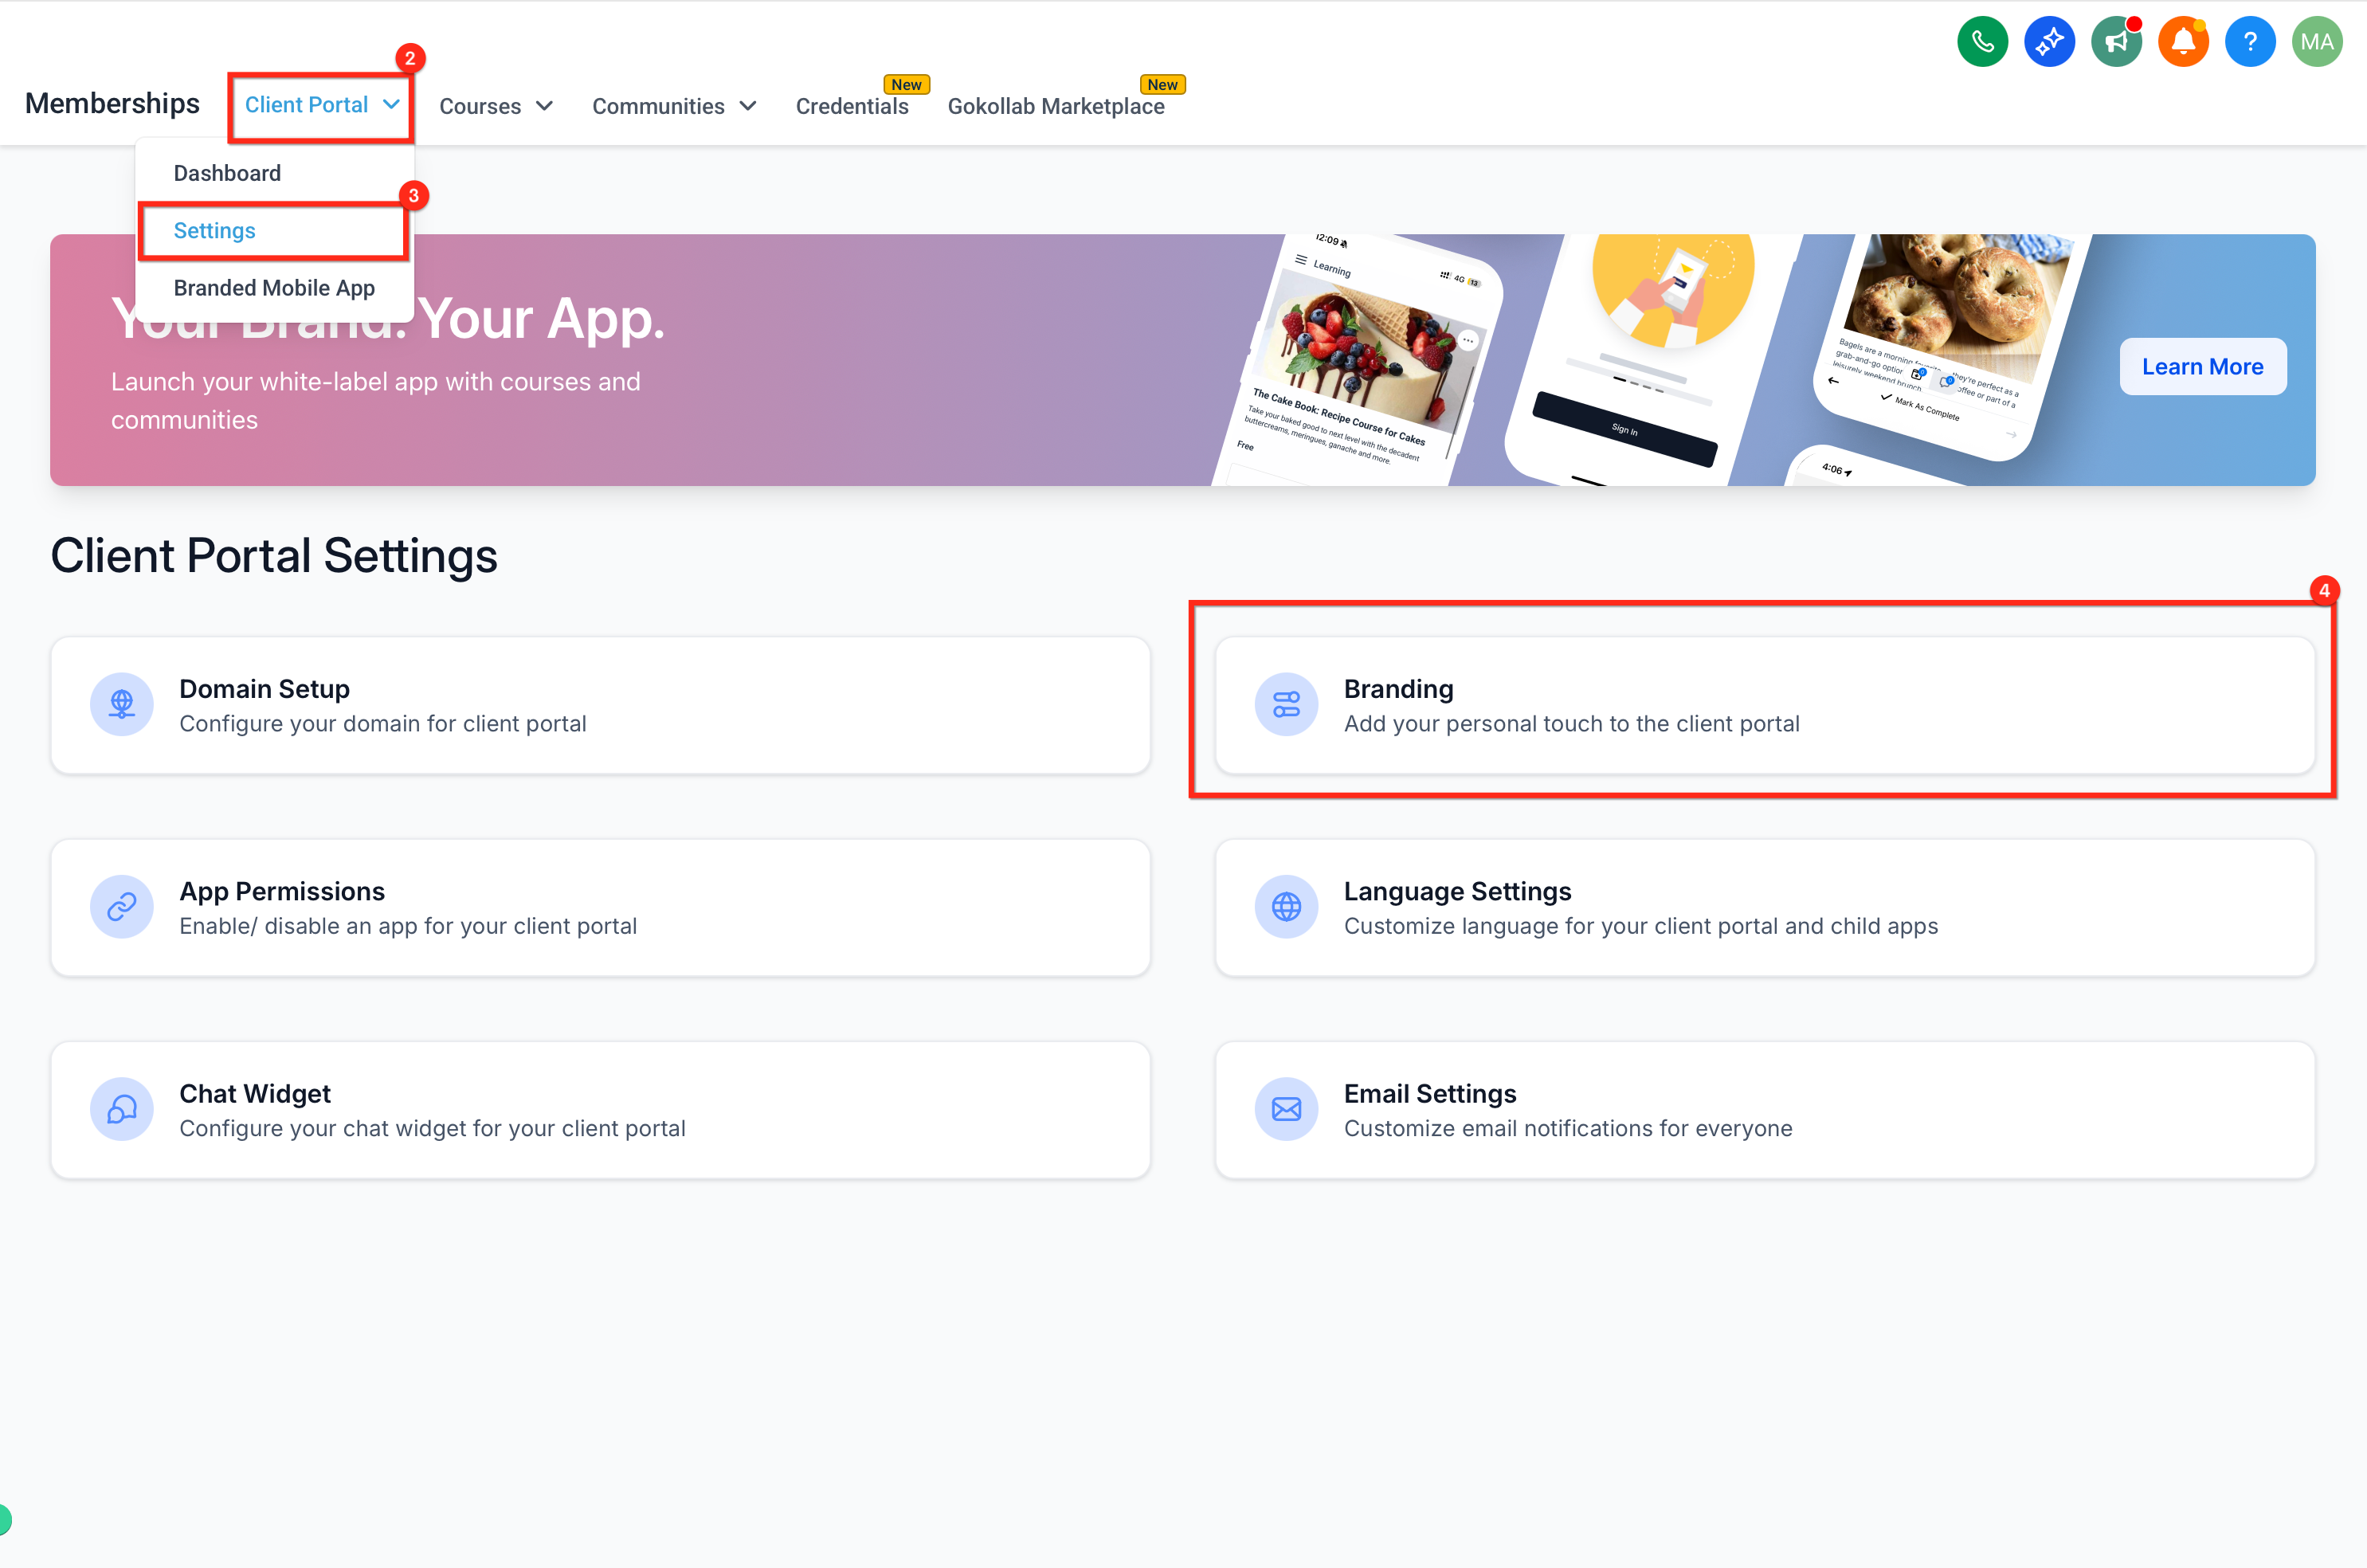Collapse the Client Portal dropdown menu
This screenshot has height=1568, width=2367.
(x=321, y=105)
